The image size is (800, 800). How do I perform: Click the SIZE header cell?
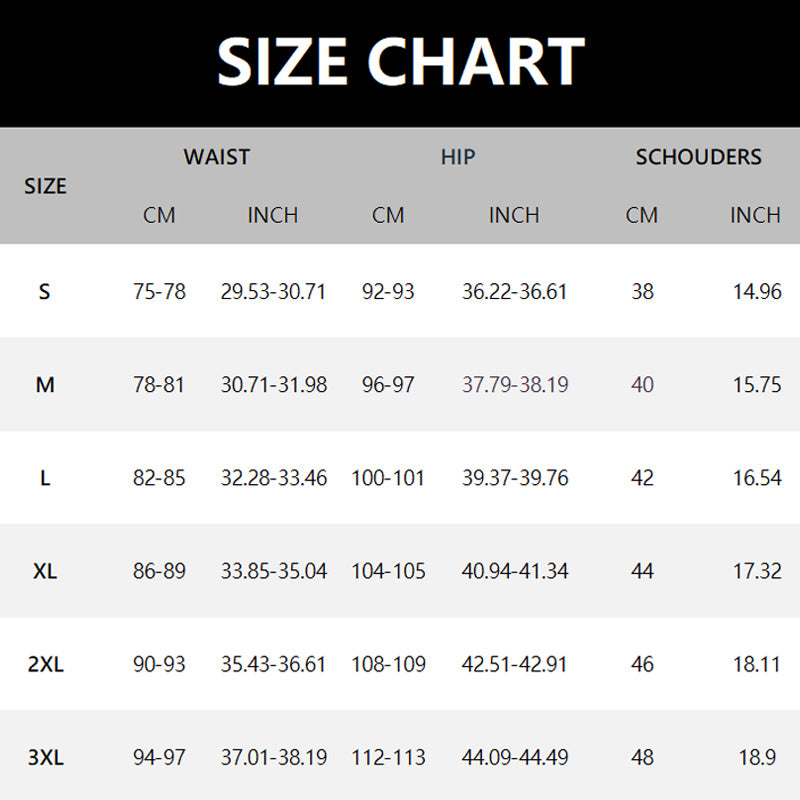point(45,186)
